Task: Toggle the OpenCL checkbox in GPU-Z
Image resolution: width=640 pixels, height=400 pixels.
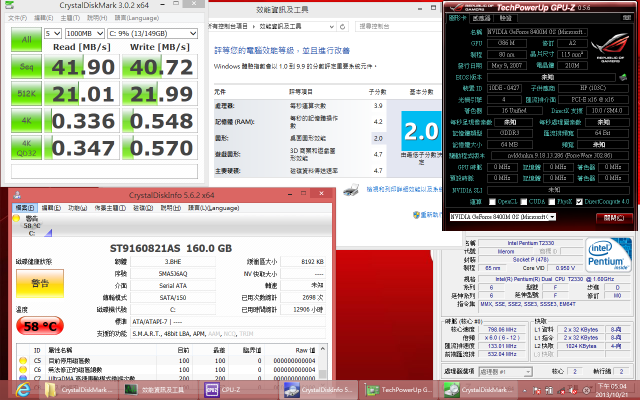Action: [x=492, y=202]
